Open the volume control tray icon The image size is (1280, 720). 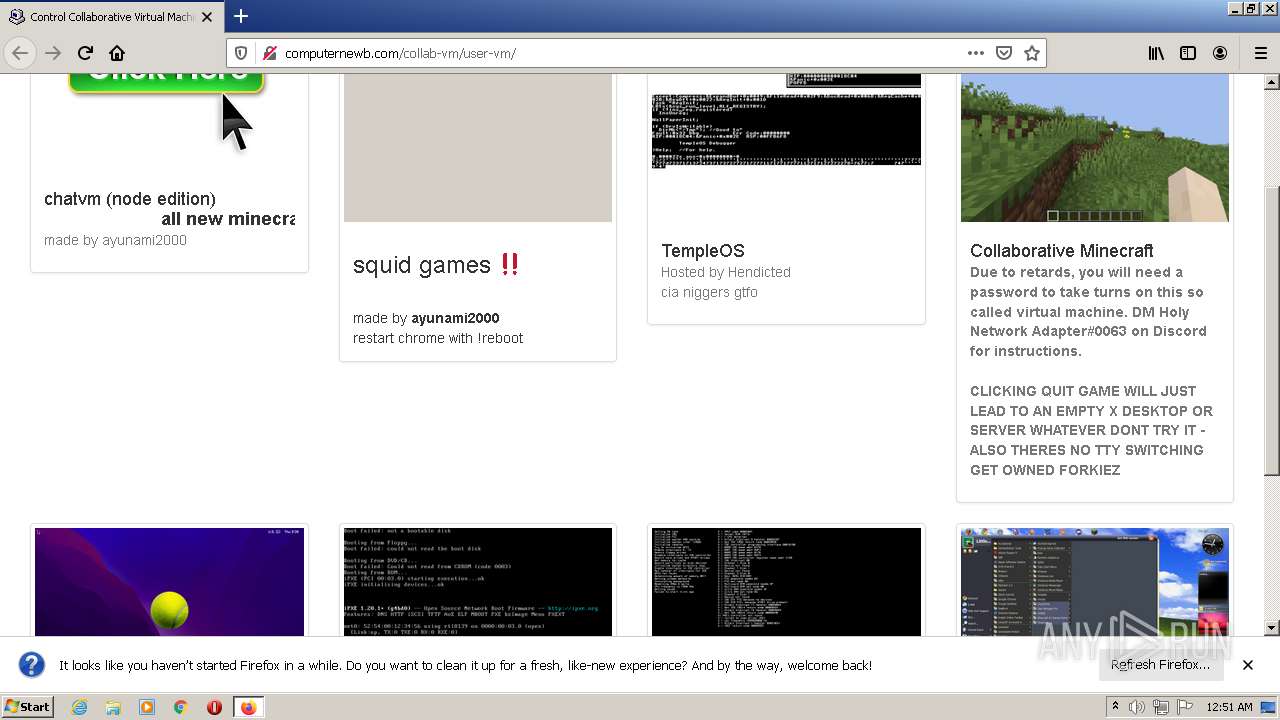point(1137,707)
